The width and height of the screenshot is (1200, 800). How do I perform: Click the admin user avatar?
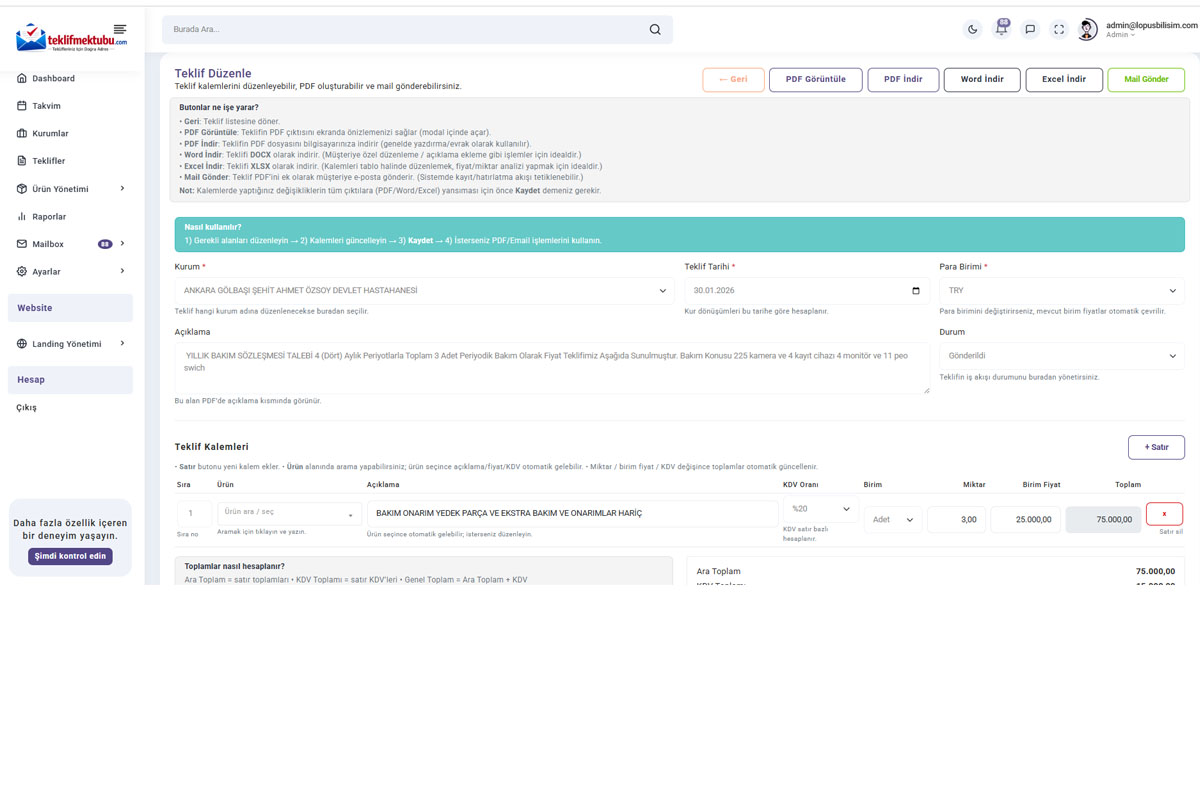click(x=1087, y=30)
